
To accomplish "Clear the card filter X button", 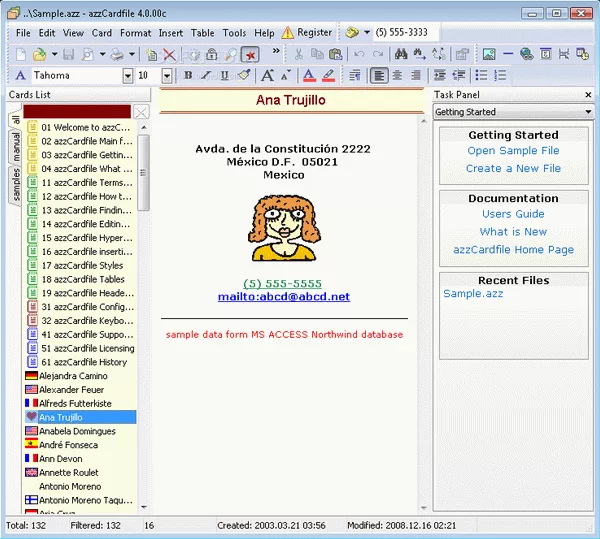I will coord(141,112).
